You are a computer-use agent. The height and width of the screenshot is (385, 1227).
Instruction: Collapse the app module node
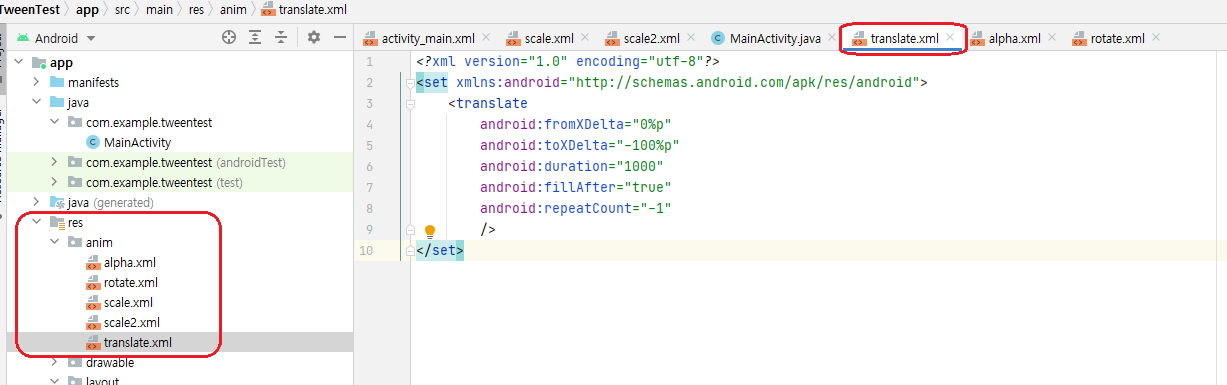tap(20, 62)
